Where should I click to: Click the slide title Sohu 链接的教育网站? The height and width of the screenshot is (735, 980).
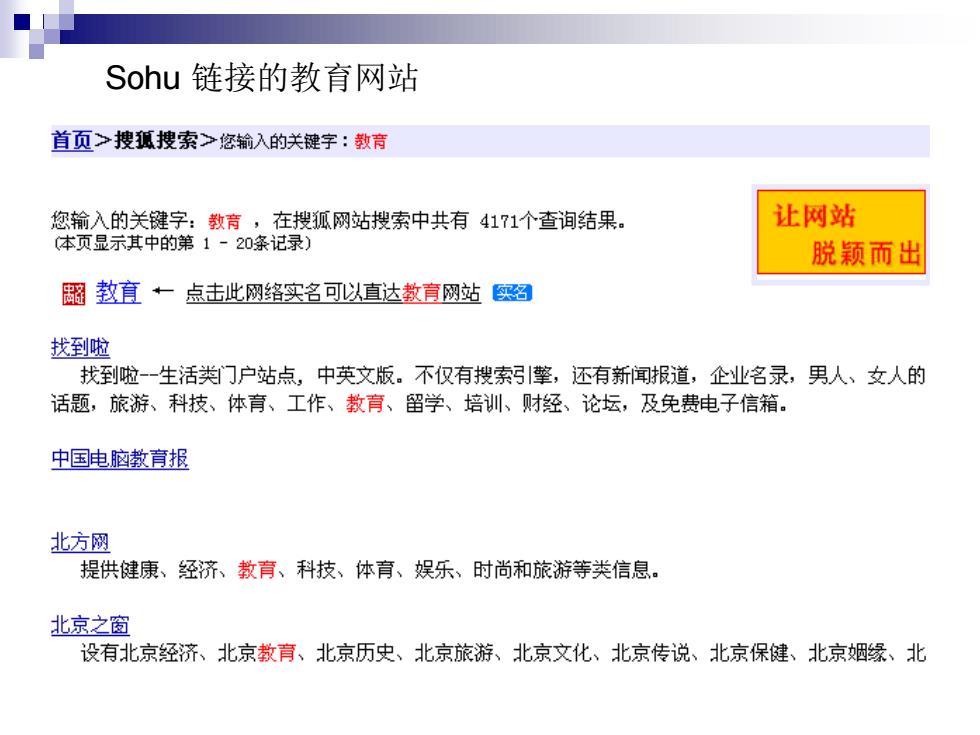[261, 78]
